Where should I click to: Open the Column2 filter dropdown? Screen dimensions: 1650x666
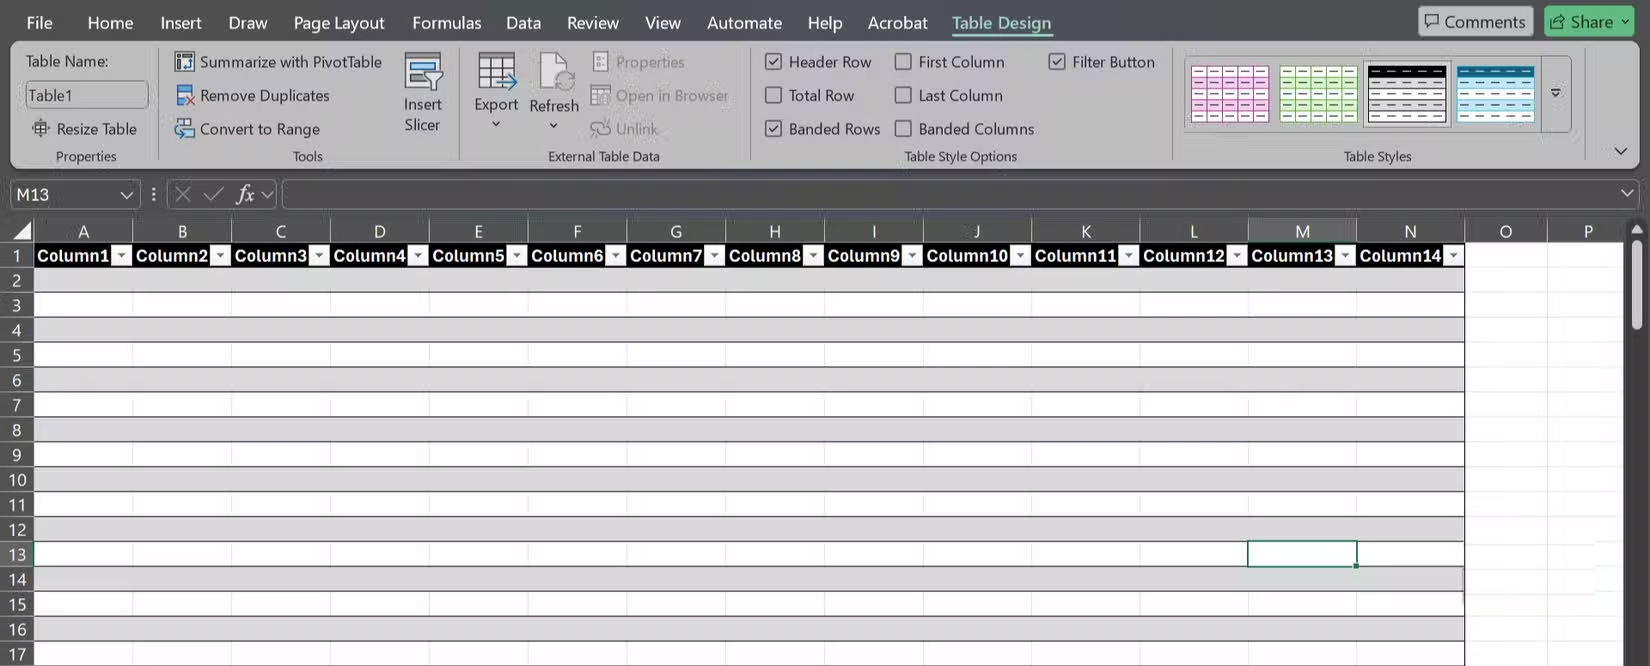[x=220, y=256]
